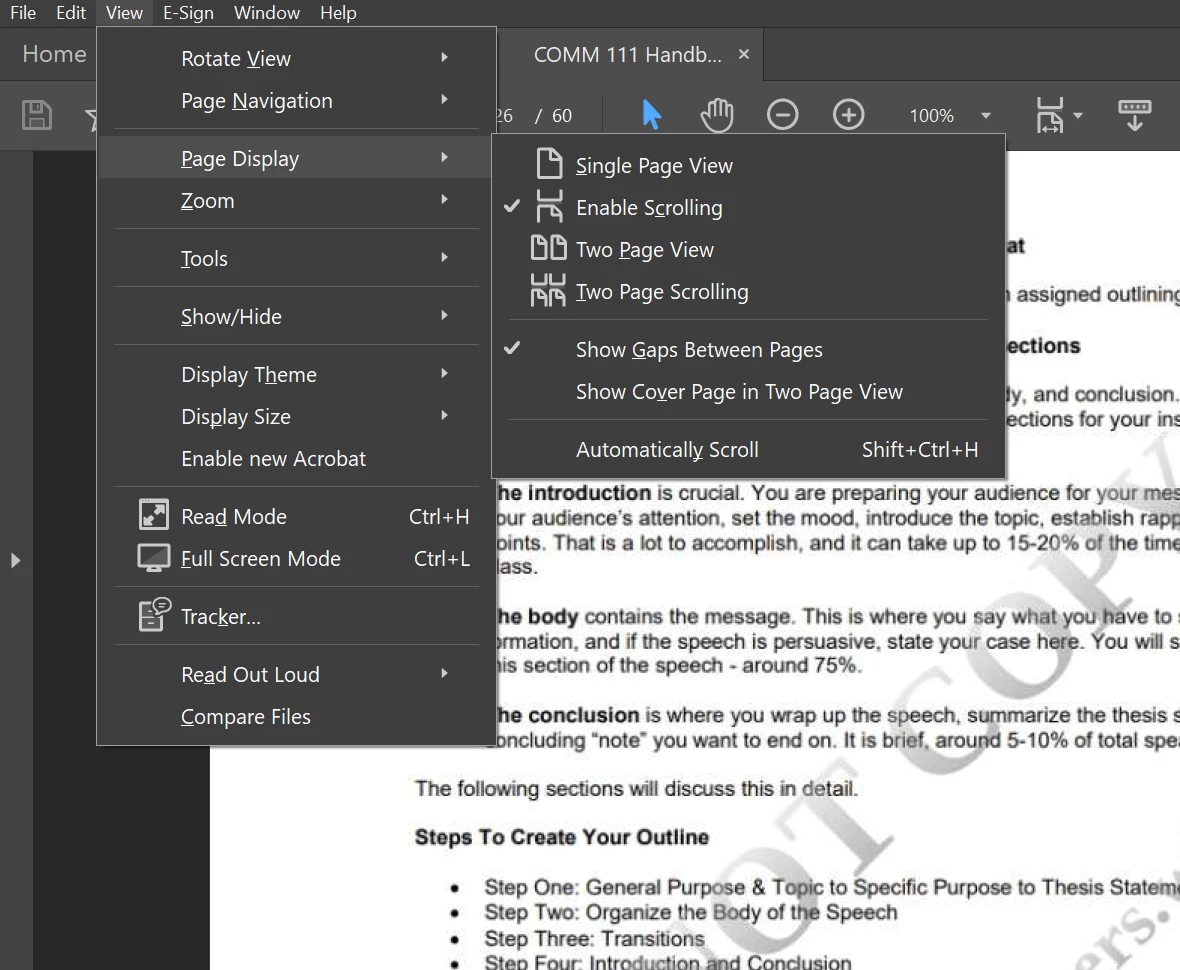Screen dimensions: 1180x970
Task: Click 'Step Three: Transitions' bullet
Action: tap(595, 938)
